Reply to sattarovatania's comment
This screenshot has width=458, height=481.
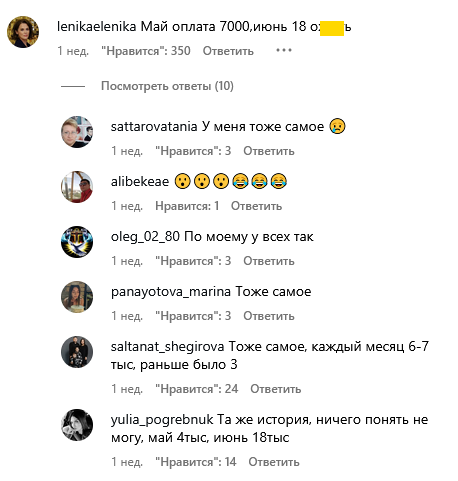tap(269, 151)
